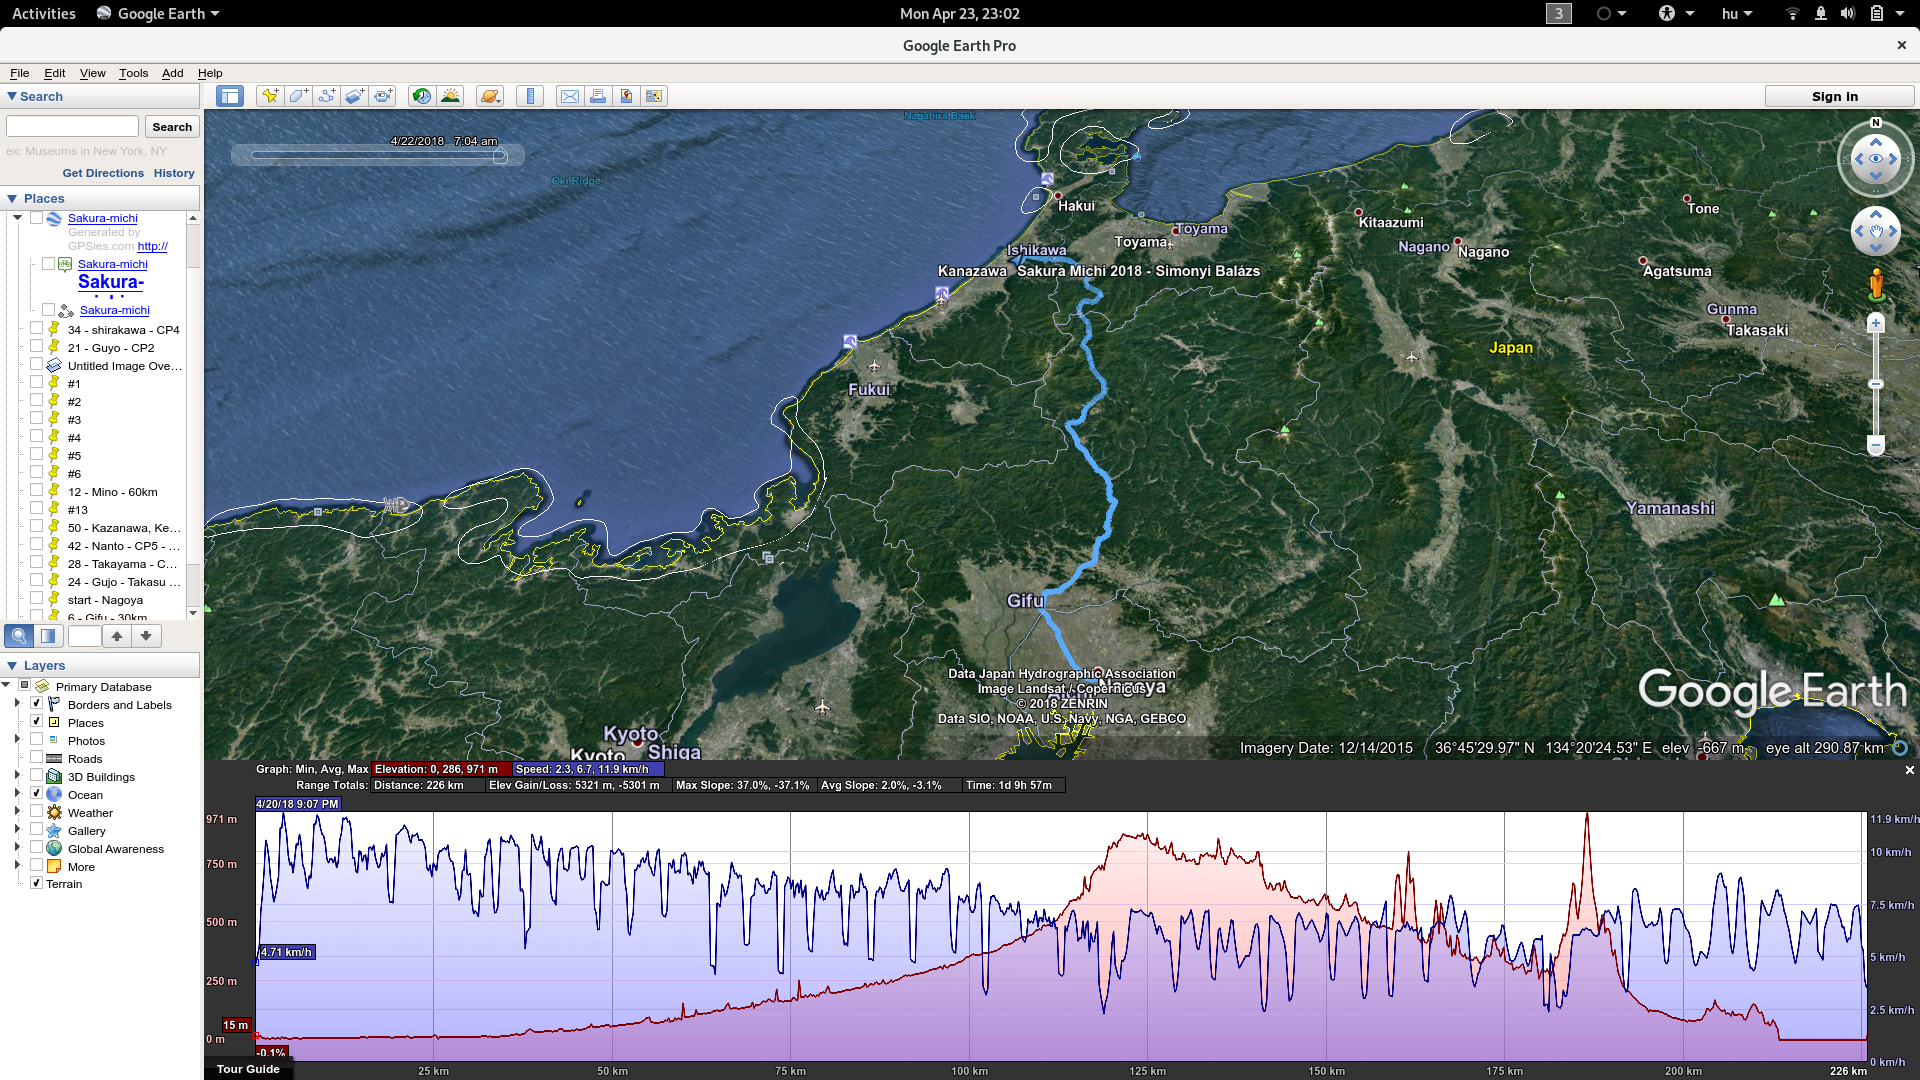Open the accessibility menu in top bar
The image size is (1920, 1080).
tap(1676, 13)
